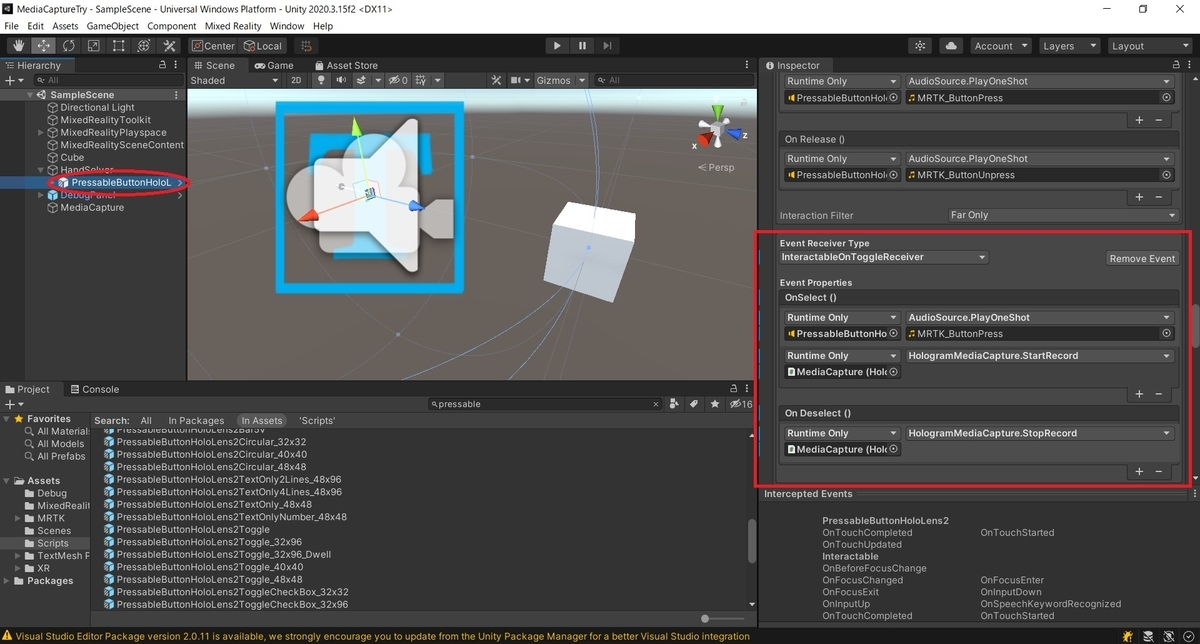Select the Rotate tool
Image resolution: width=1200 pixels, height=644 pixels.
click(x=68, y=46)
